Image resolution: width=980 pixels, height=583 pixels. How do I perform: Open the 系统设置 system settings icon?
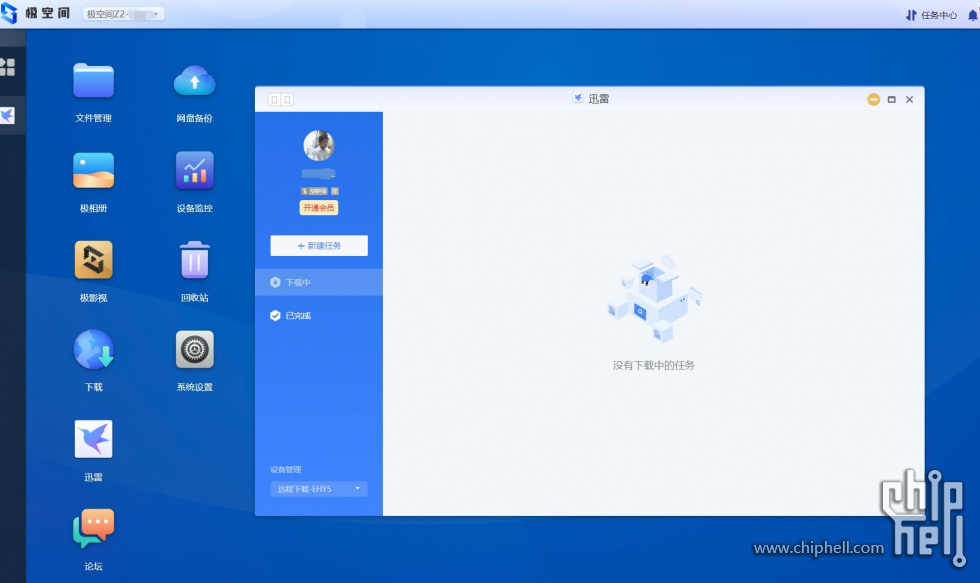(194, 350)
